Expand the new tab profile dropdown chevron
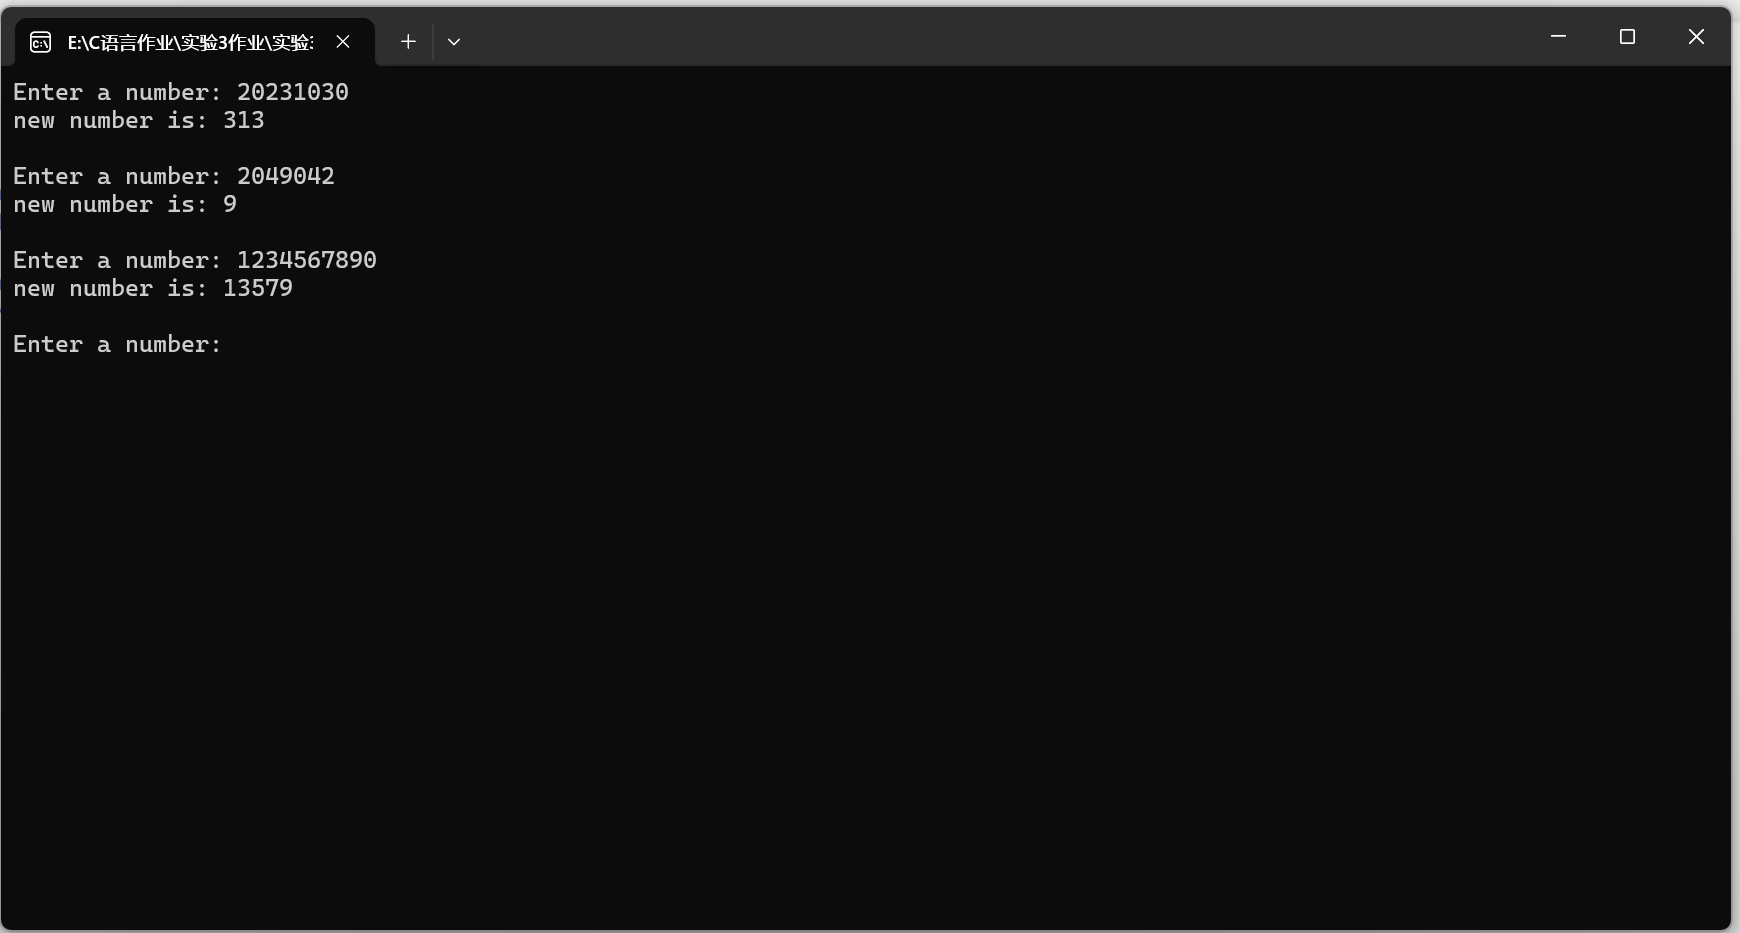Viewport: 1740px width, 933px height. [x=454, y=42]
